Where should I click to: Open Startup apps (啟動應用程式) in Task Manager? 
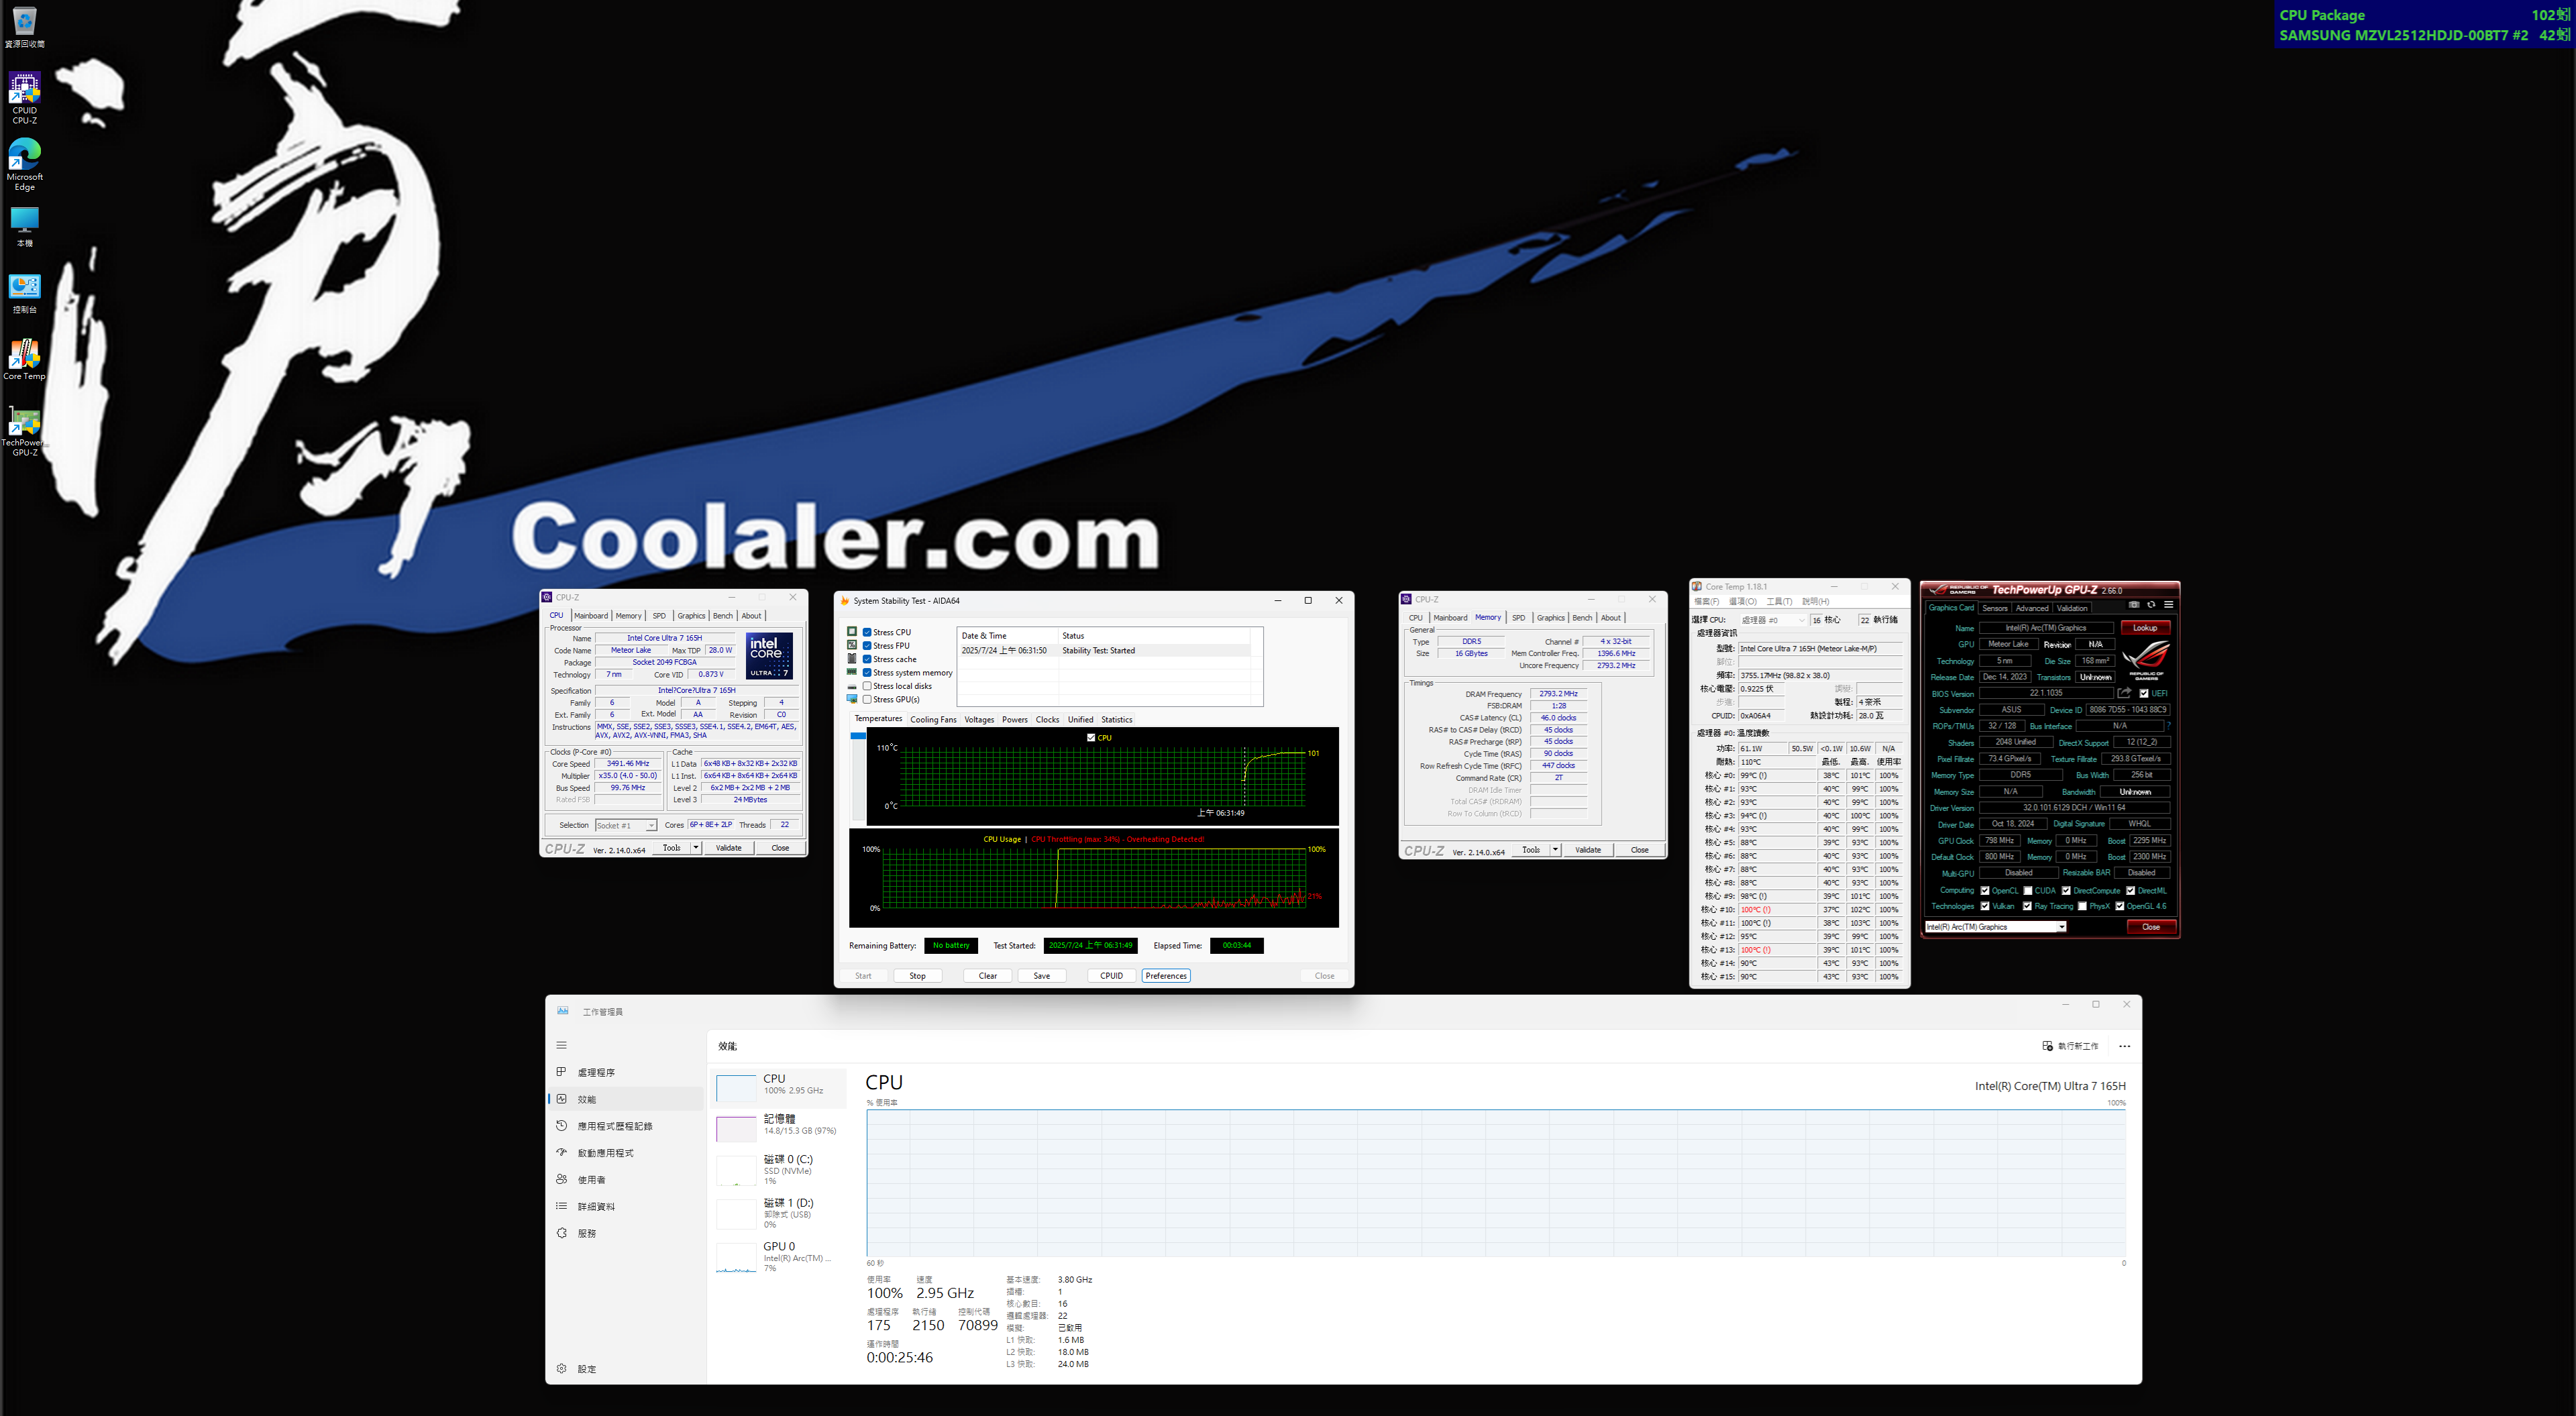pyautogui.click(x=625, y=1153)
